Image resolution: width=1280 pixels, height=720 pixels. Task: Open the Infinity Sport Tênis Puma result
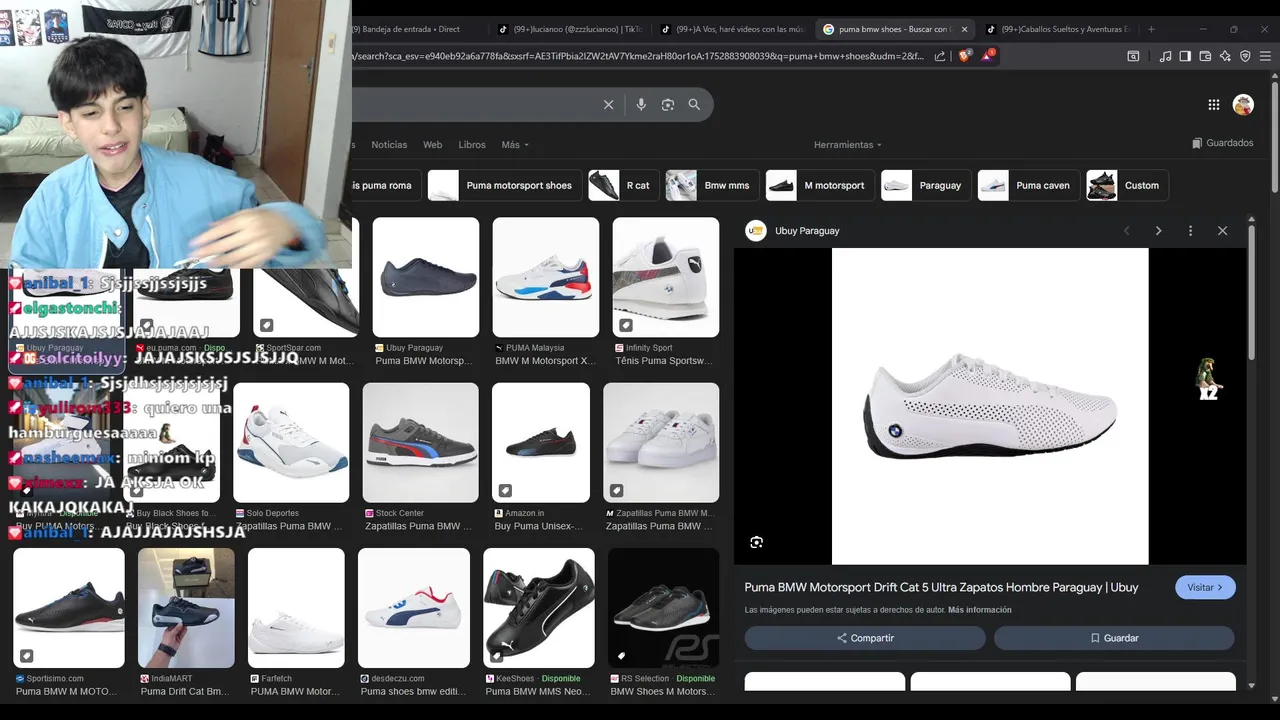coord(665,277)
